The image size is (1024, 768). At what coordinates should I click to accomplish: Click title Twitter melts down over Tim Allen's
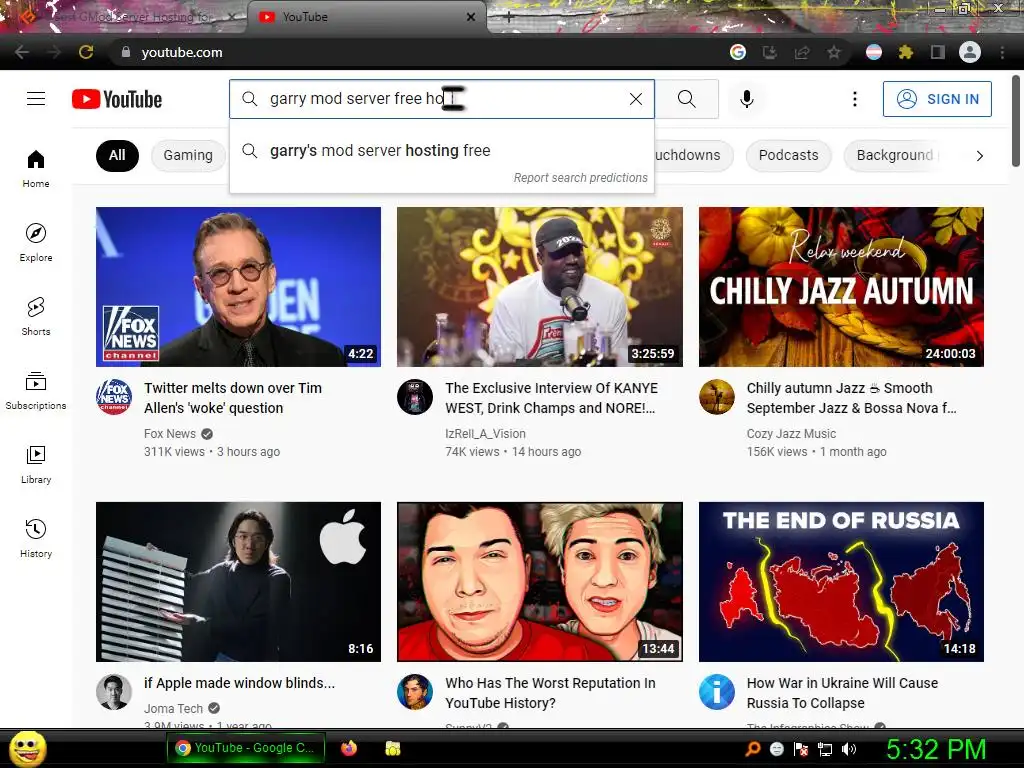click(233, 398)
